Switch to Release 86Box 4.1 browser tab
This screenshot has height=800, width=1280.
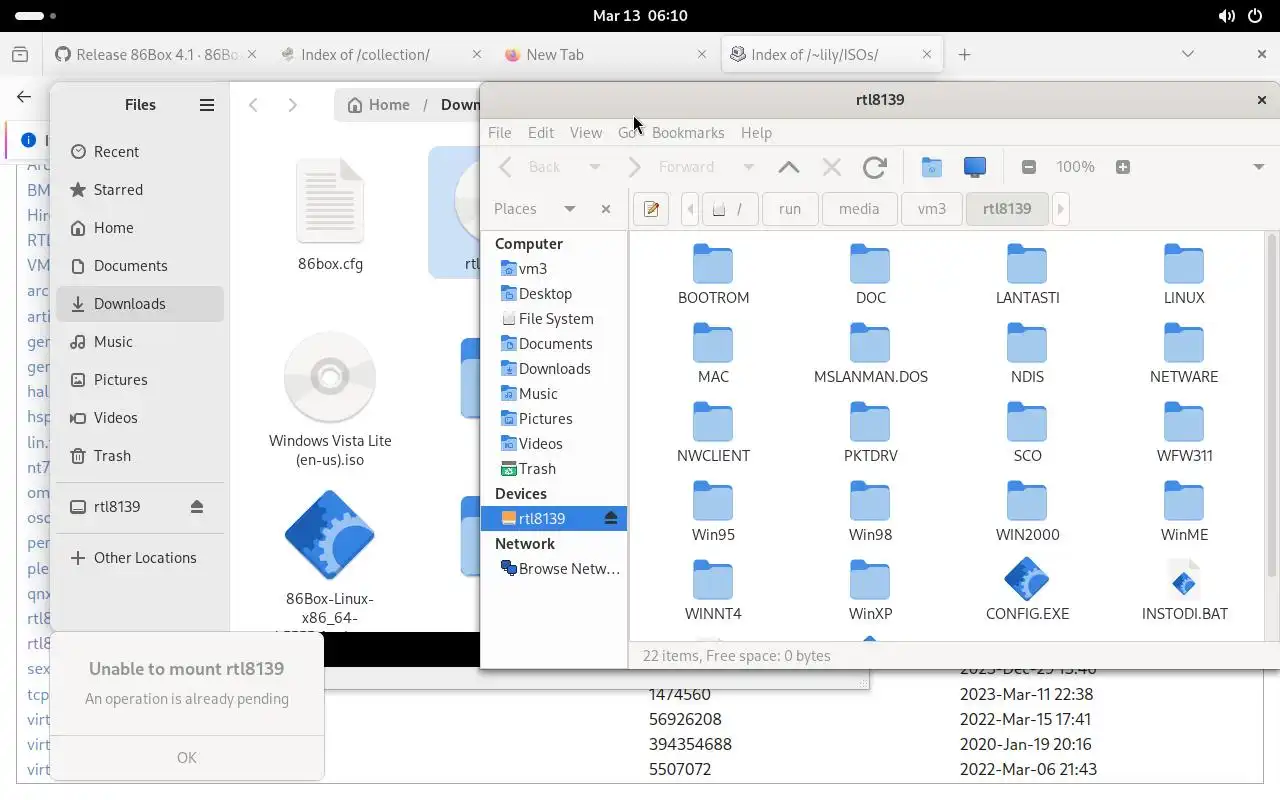155,54
